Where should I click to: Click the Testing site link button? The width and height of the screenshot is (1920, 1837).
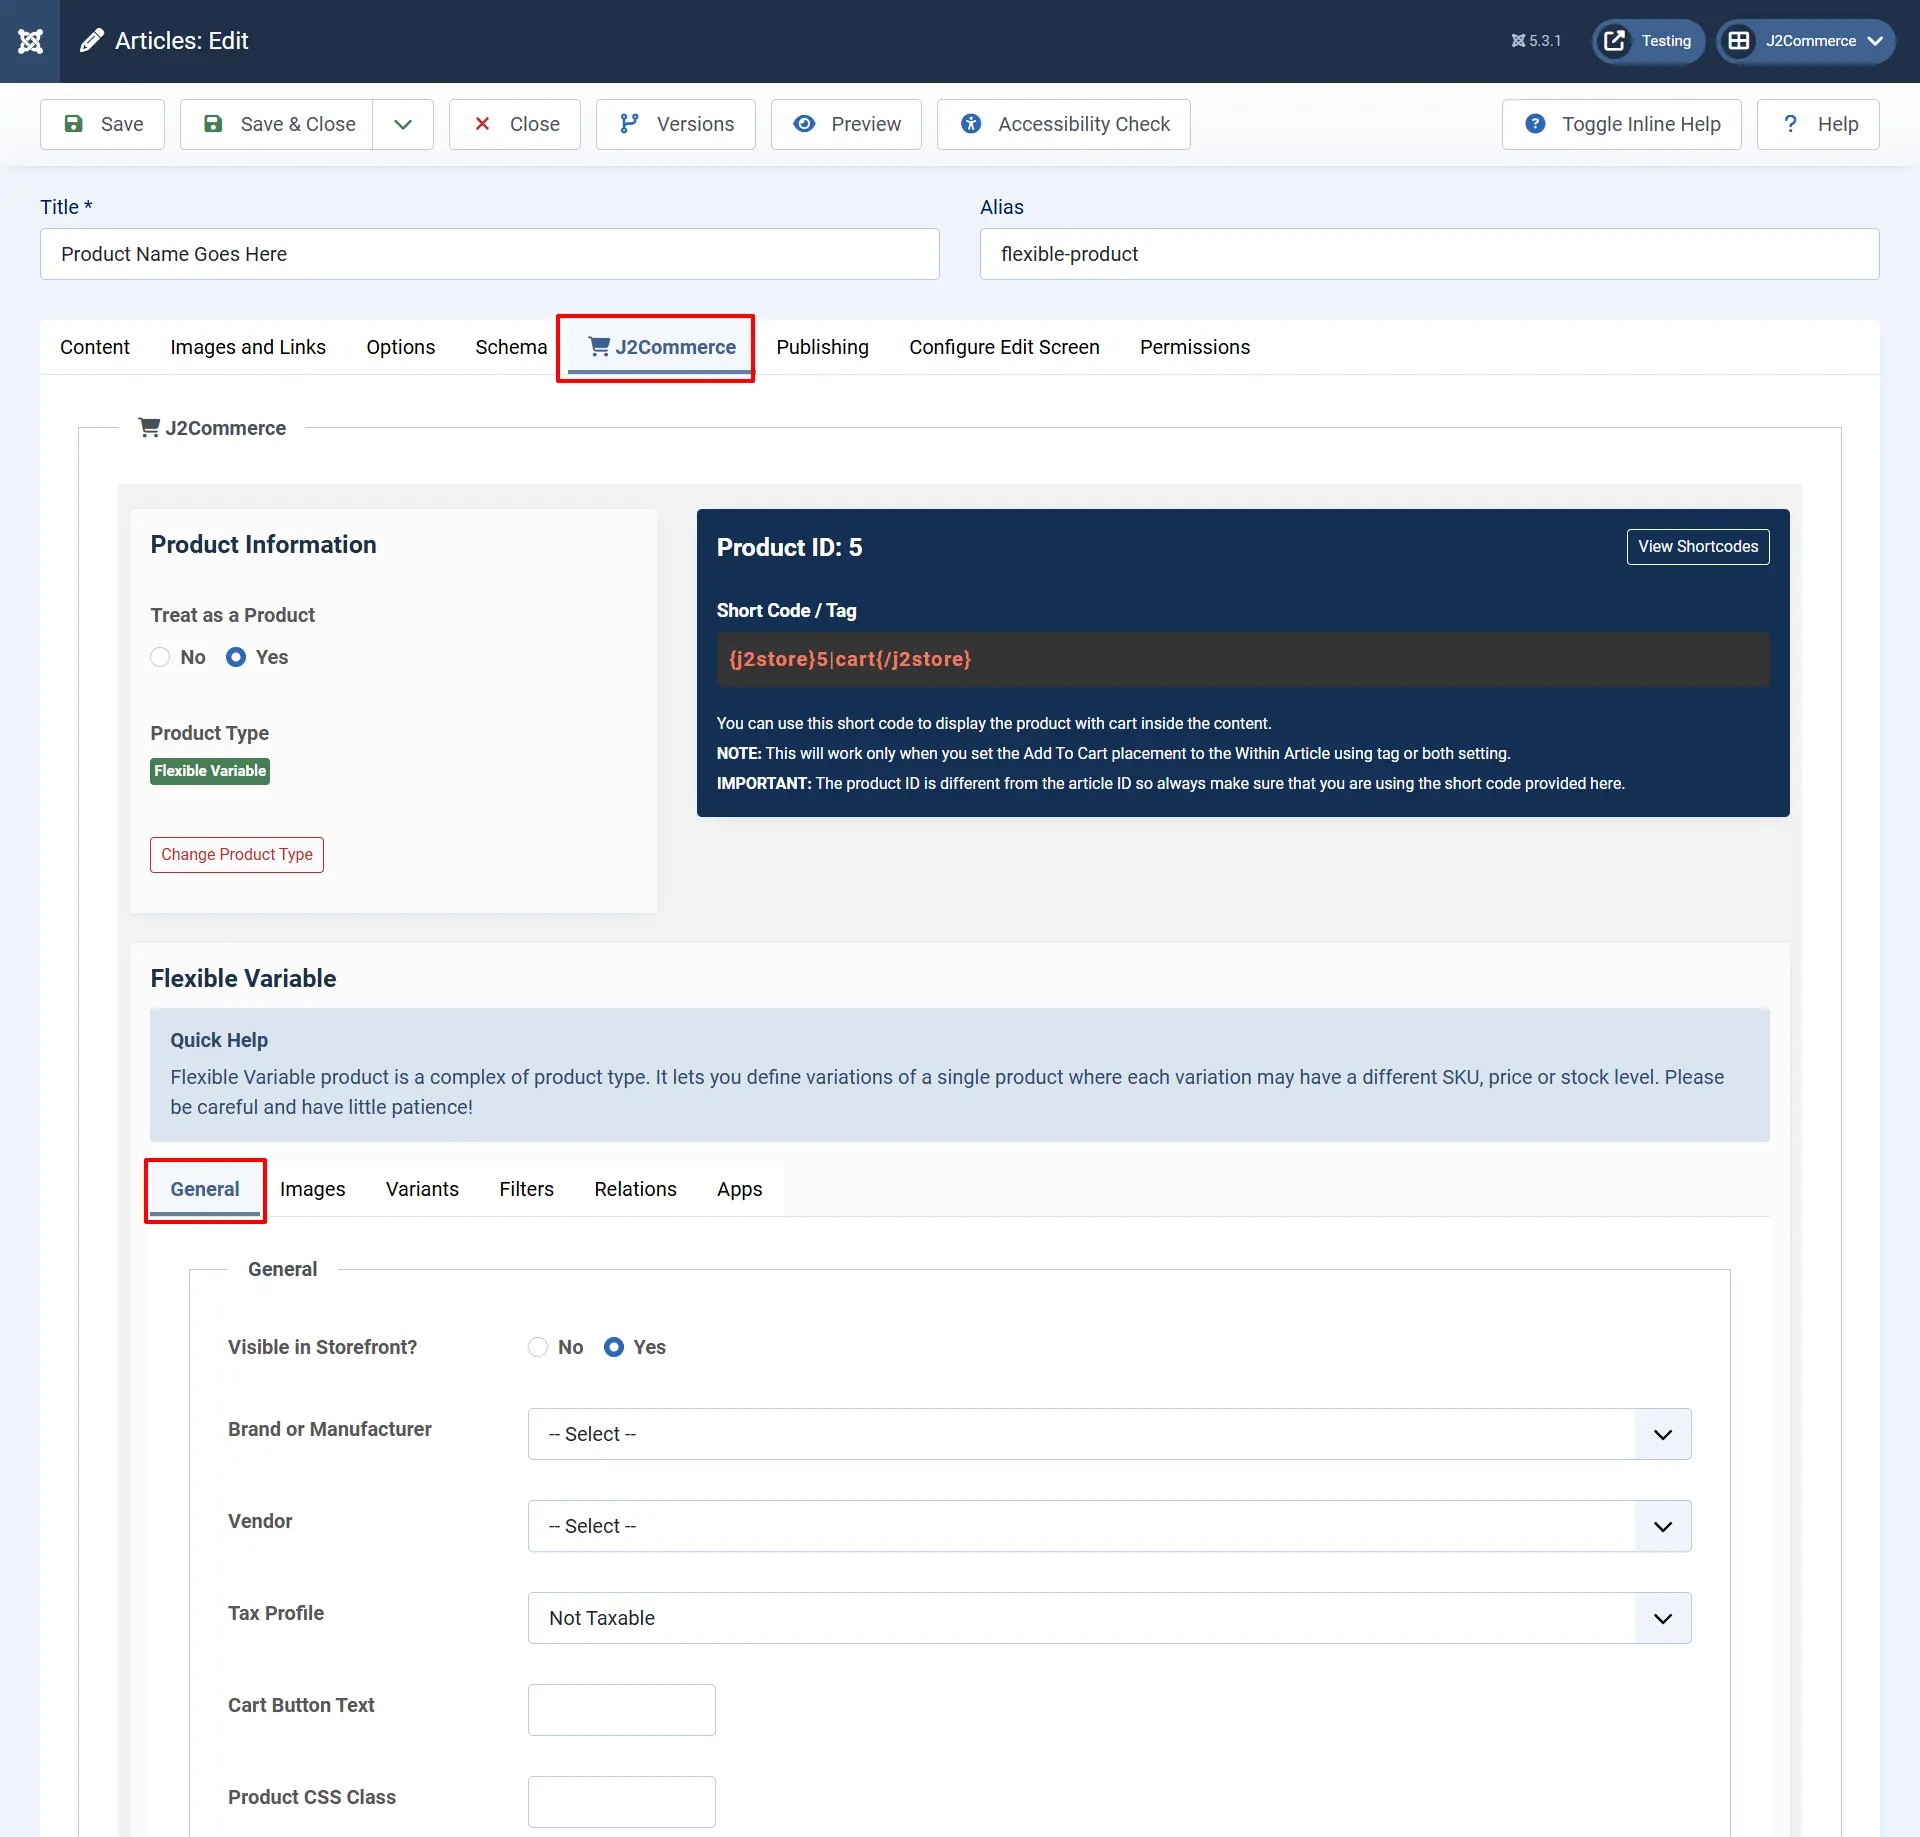(1648, 41)
